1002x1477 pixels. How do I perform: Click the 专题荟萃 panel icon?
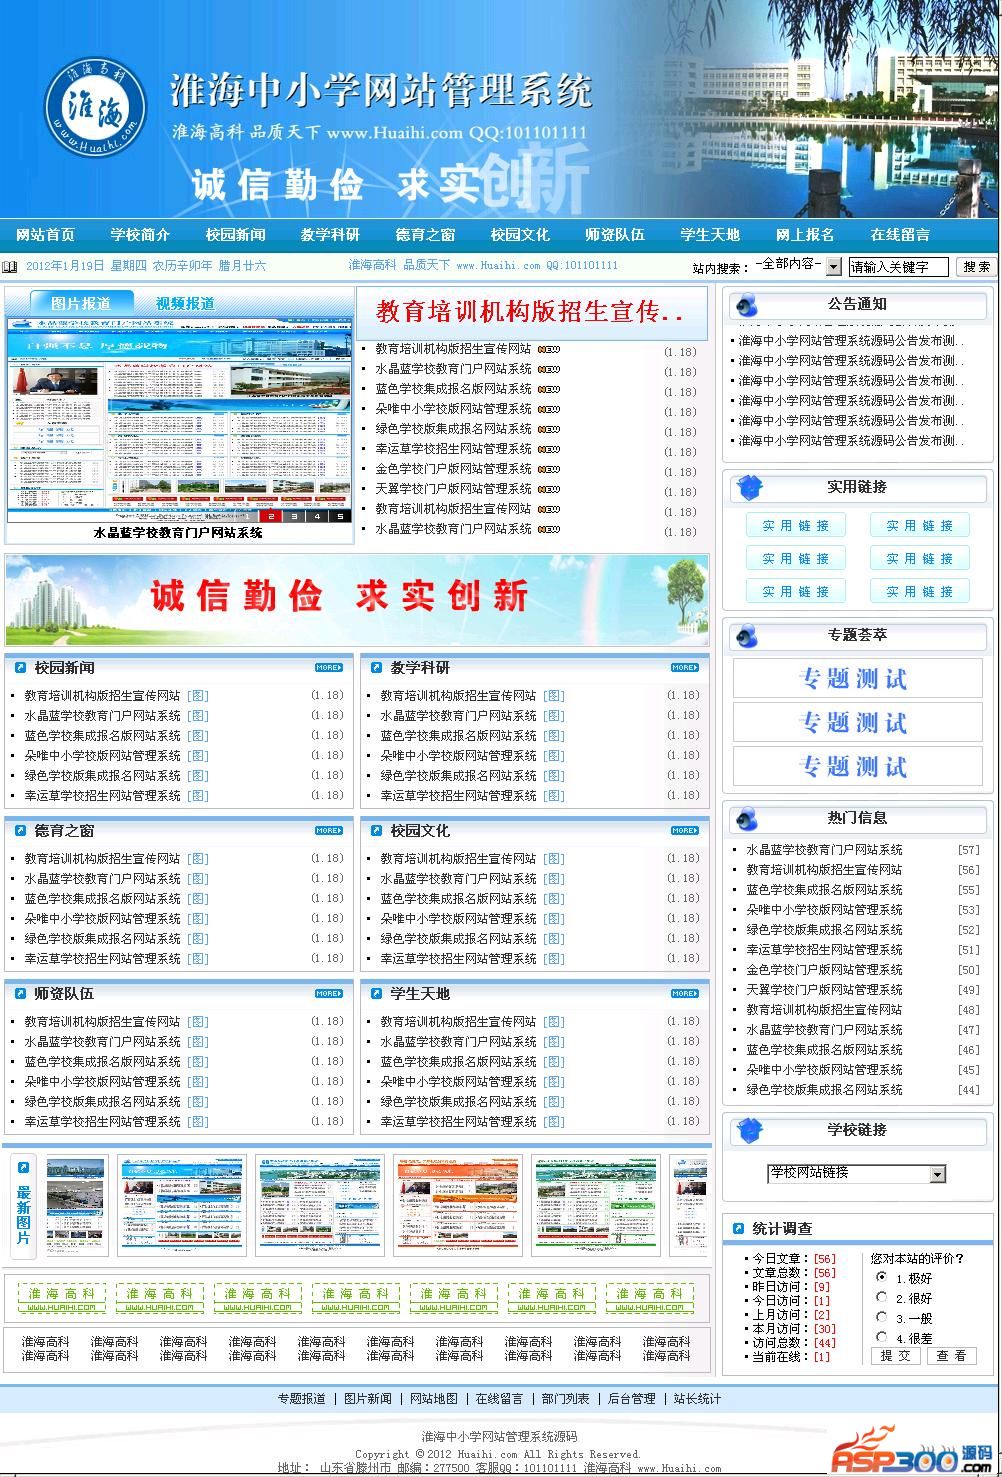coord(747,637)
